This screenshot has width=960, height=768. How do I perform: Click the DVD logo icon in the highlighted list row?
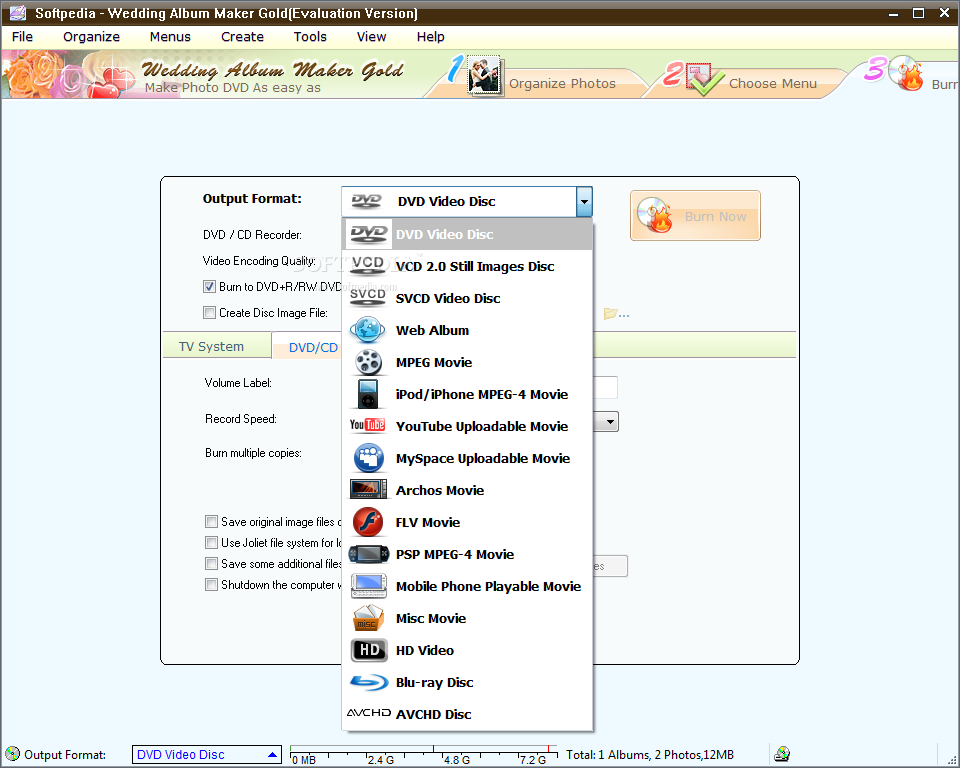pos(369,234)
